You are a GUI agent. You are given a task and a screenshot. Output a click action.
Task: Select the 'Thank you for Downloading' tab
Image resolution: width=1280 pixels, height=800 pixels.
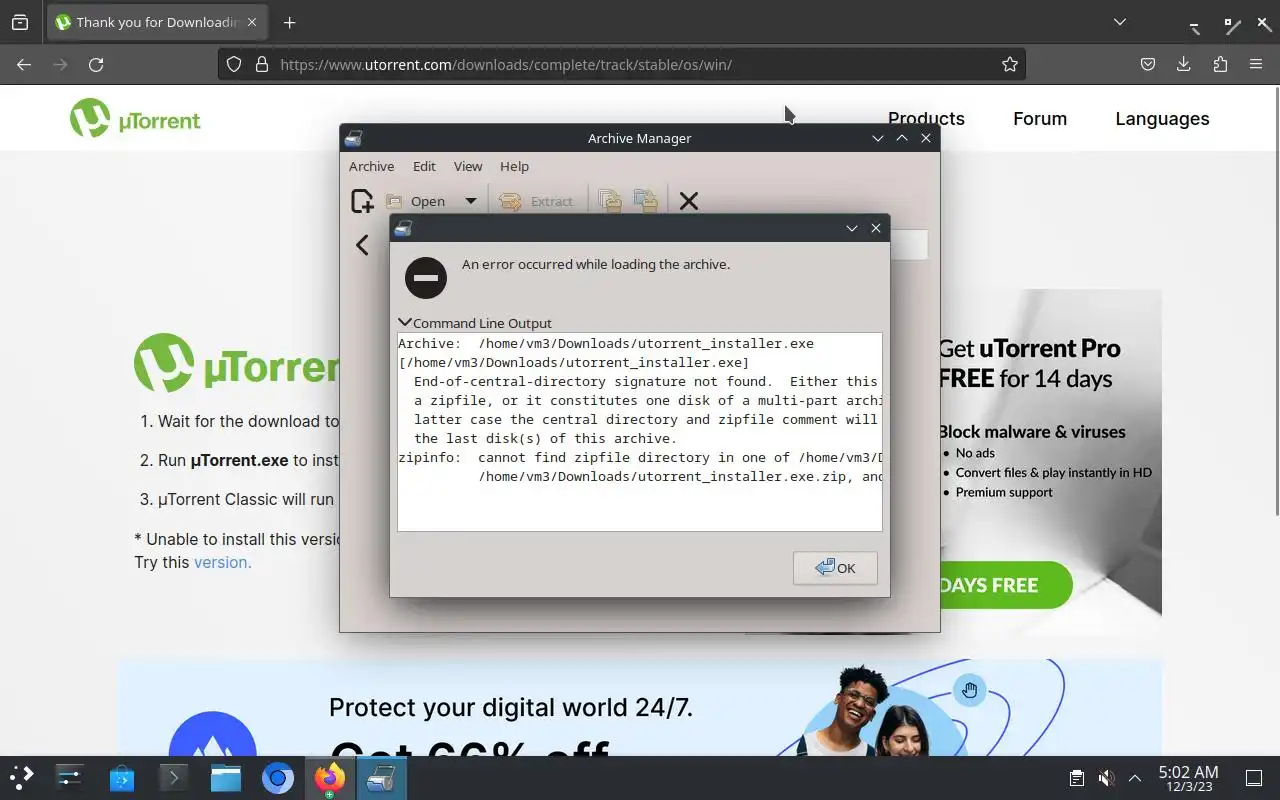coord(158,22)
